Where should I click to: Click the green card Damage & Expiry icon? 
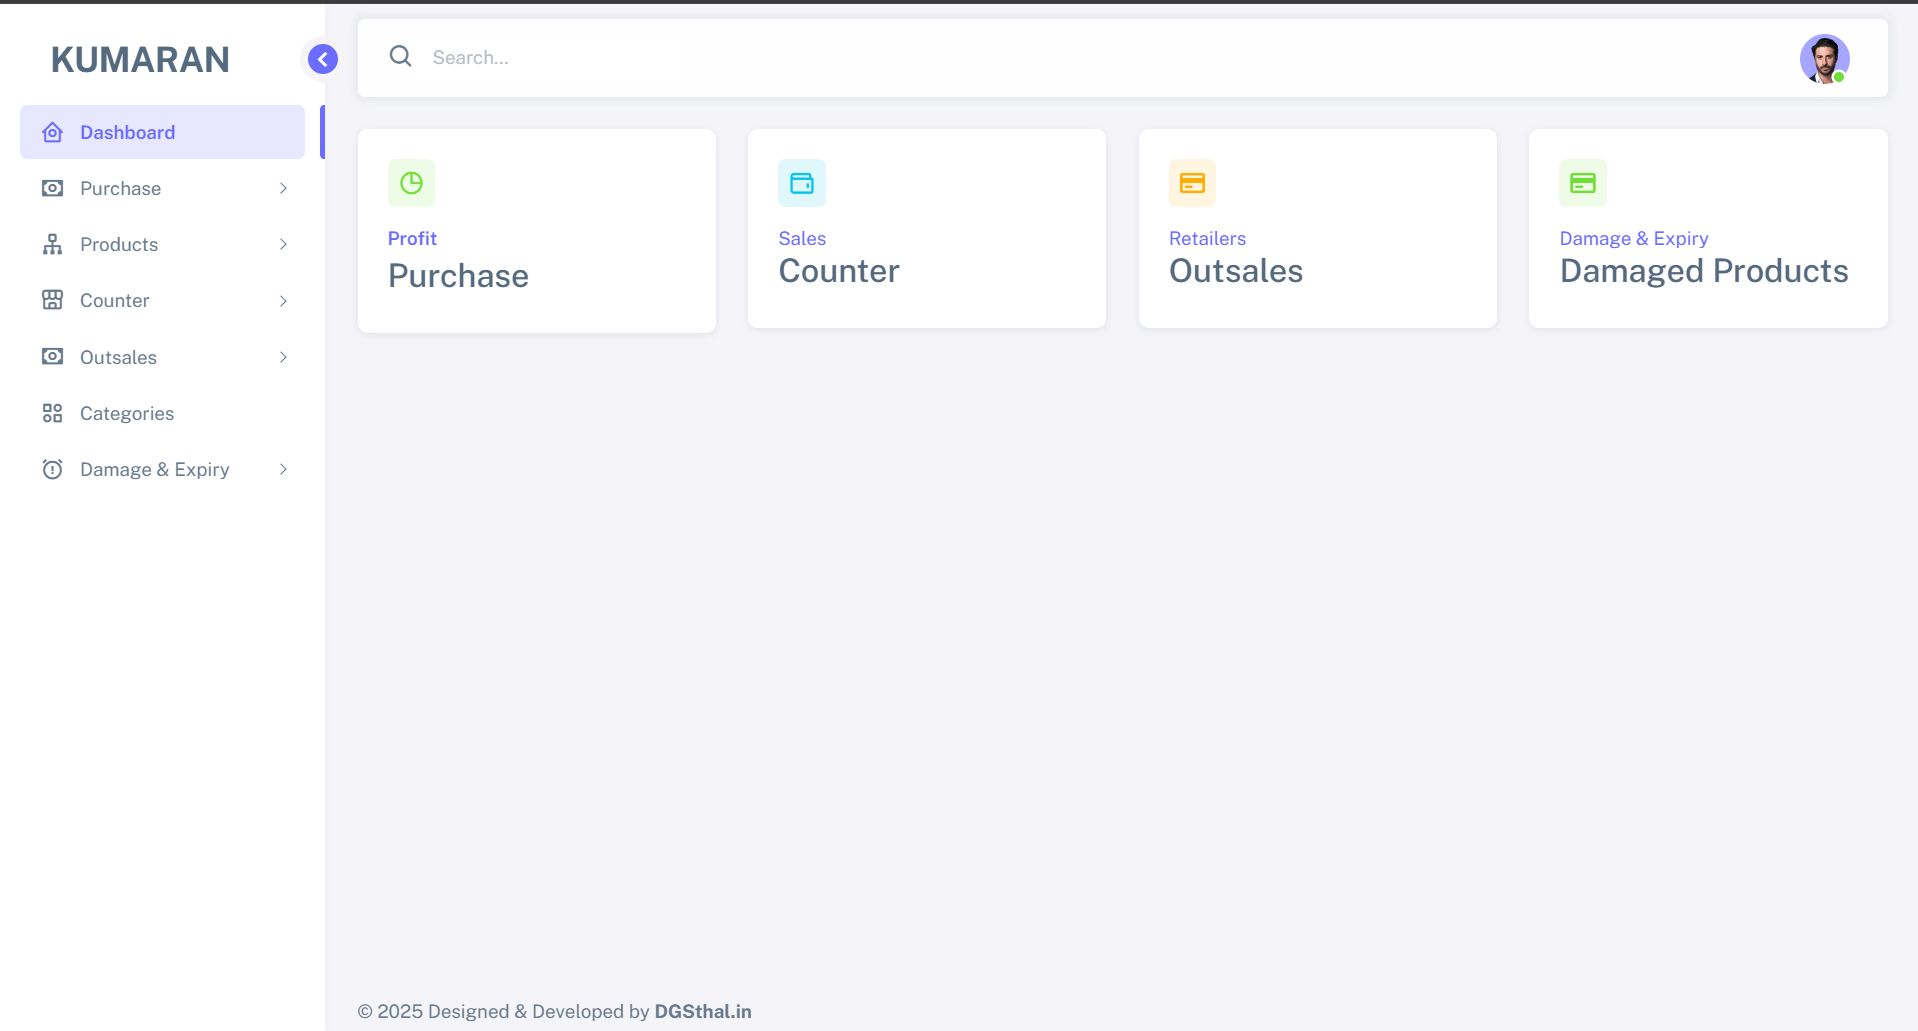tap(1582, 183)
